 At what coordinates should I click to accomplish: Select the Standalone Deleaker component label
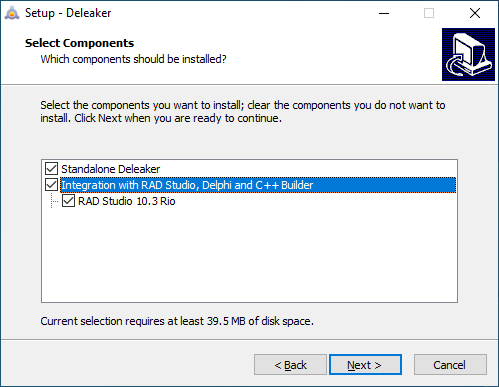pos(111,169)
